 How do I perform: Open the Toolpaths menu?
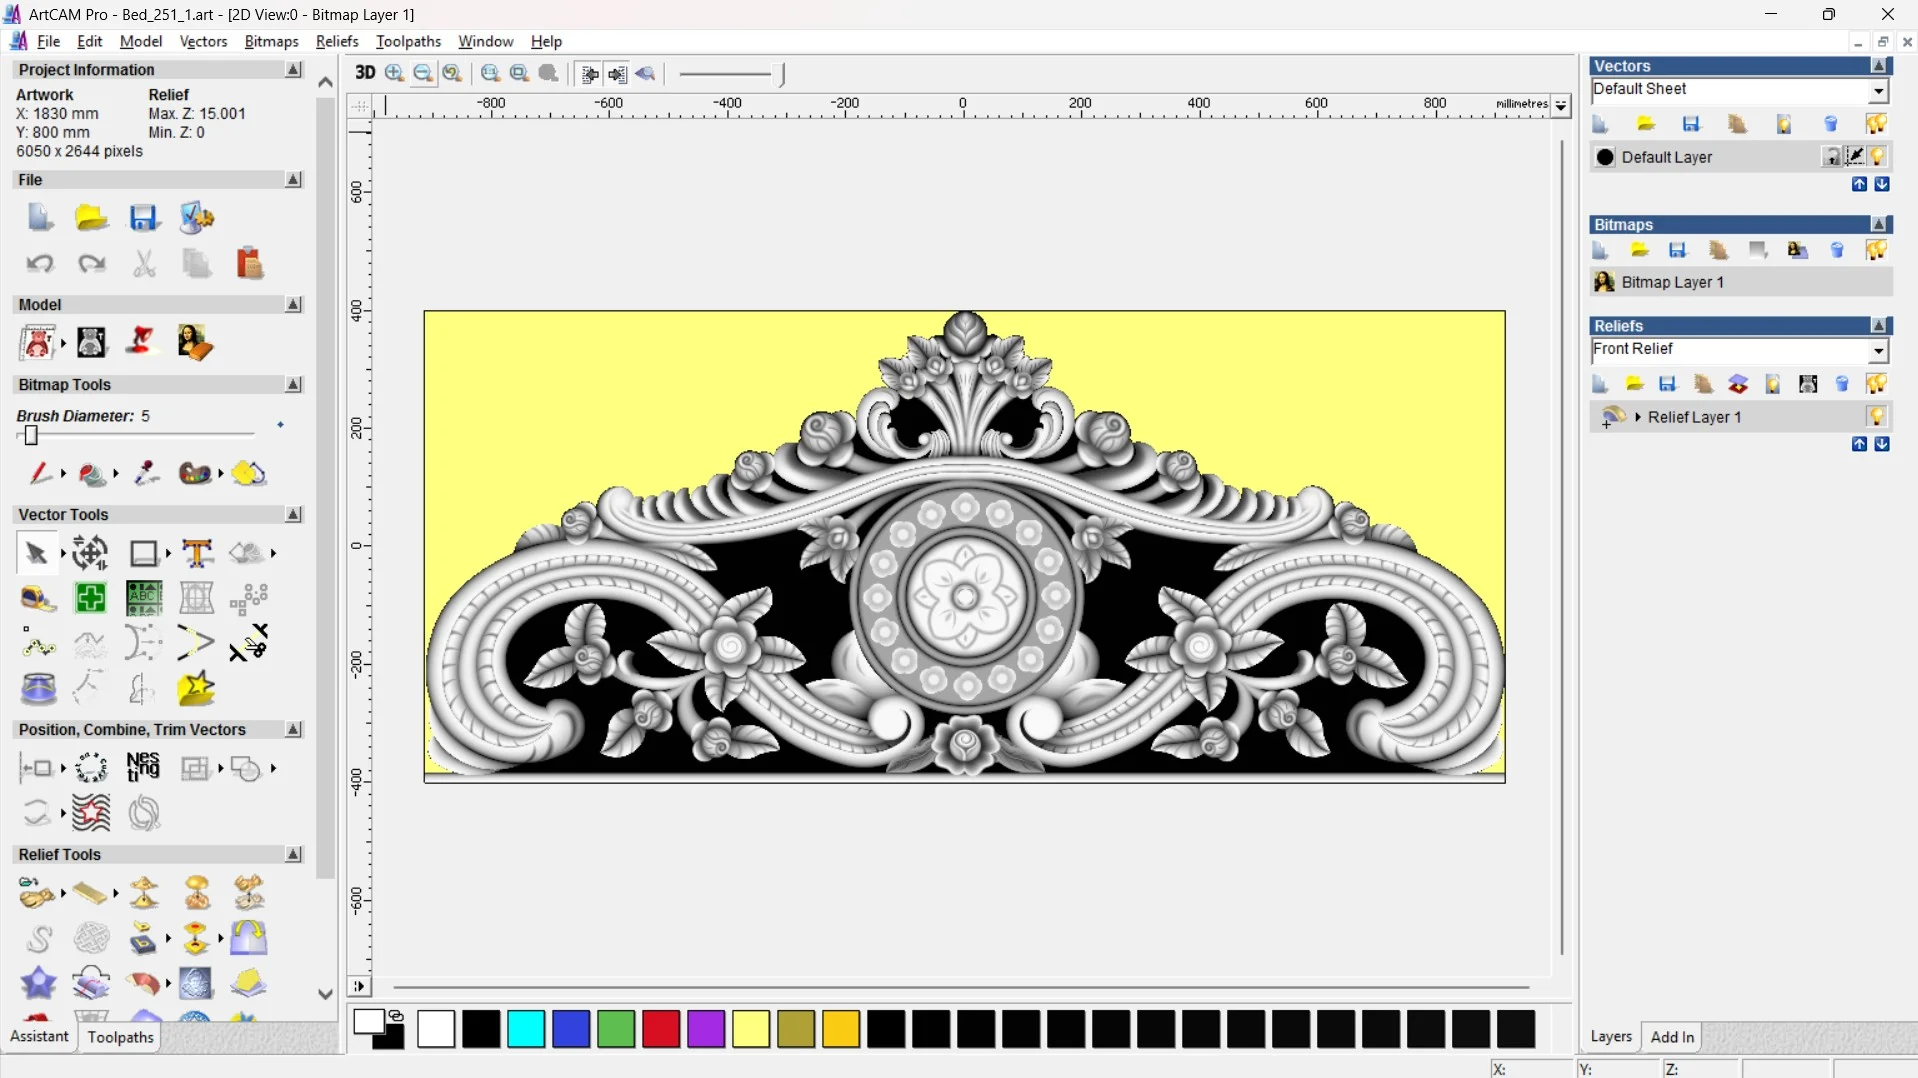pos(408,41)
